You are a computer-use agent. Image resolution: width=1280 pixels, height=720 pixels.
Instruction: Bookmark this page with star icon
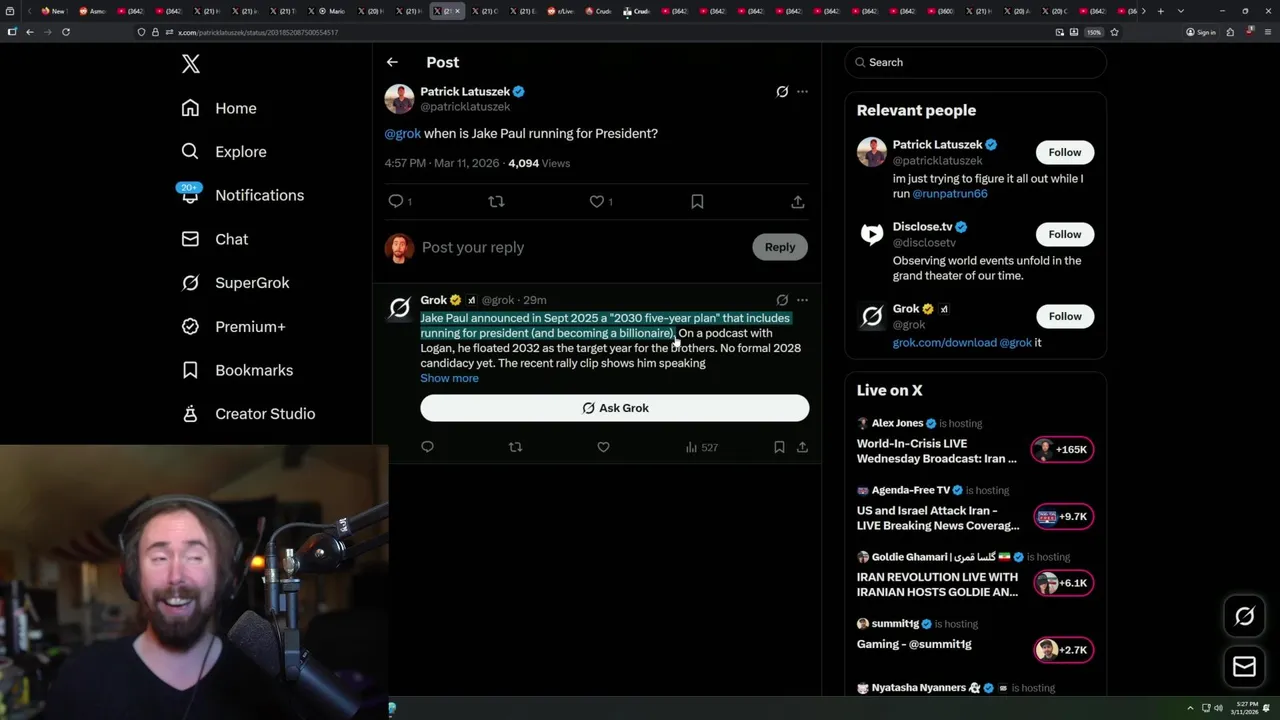point(1114,32)
